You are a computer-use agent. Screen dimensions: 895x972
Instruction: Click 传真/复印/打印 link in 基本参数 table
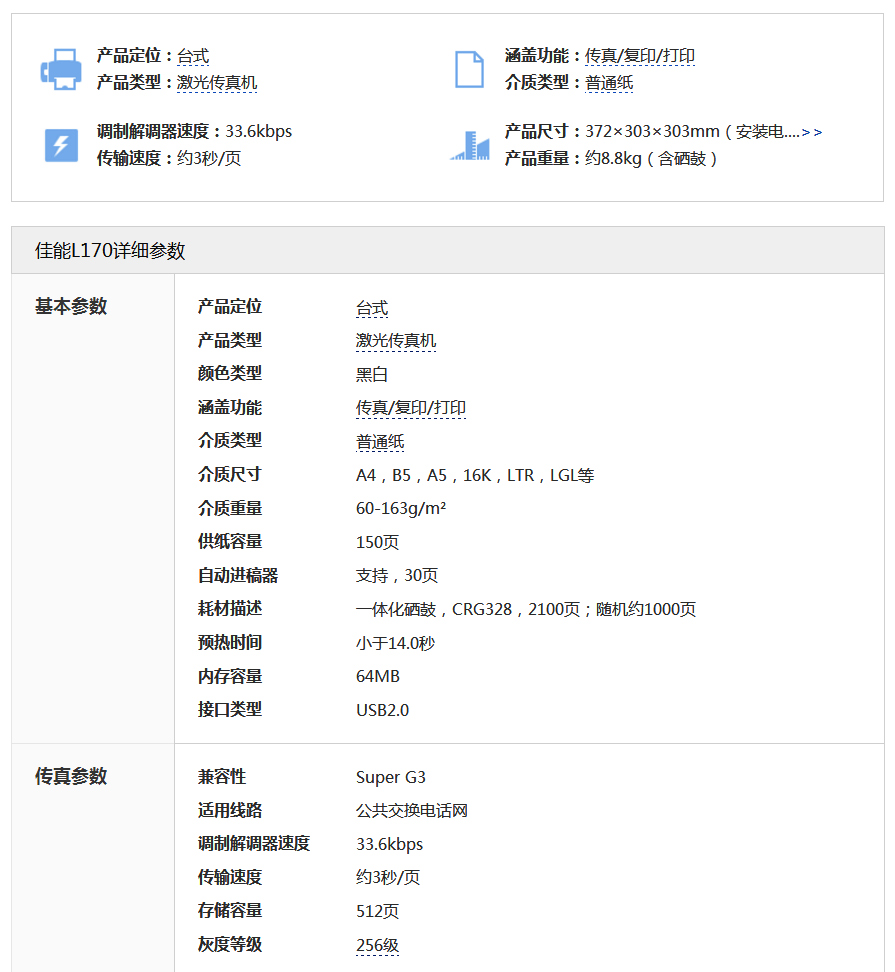(411, 408)
